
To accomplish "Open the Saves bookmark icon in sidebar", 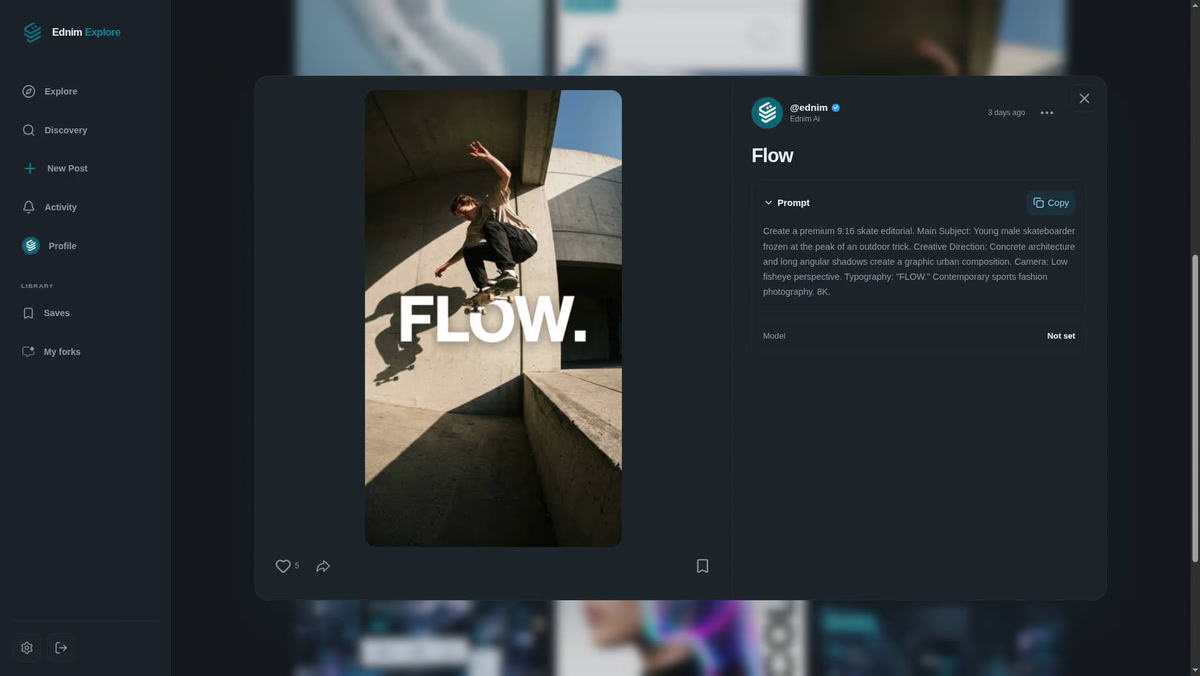I will 28,313.
